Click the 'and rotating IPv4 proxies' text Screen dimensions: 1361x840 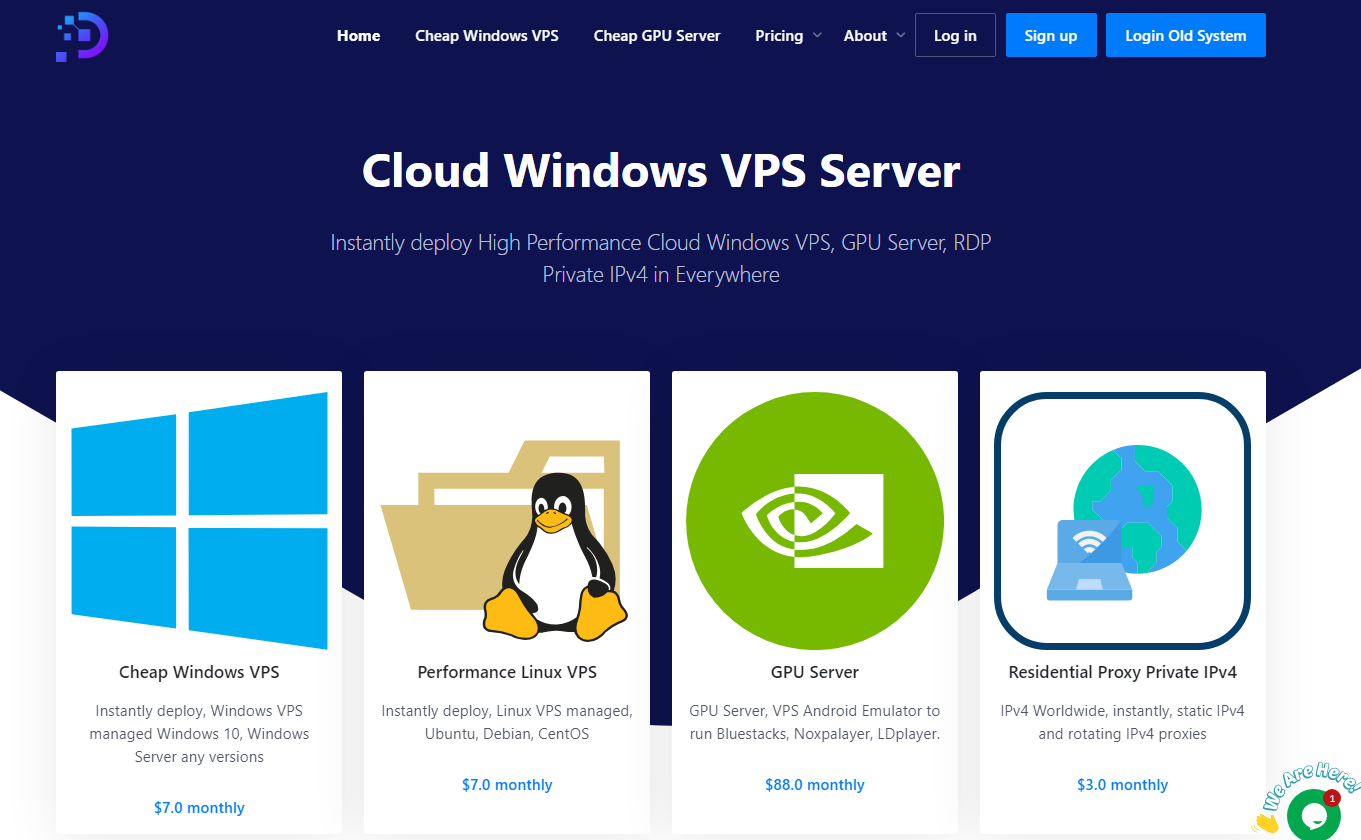pos(1123,734)
